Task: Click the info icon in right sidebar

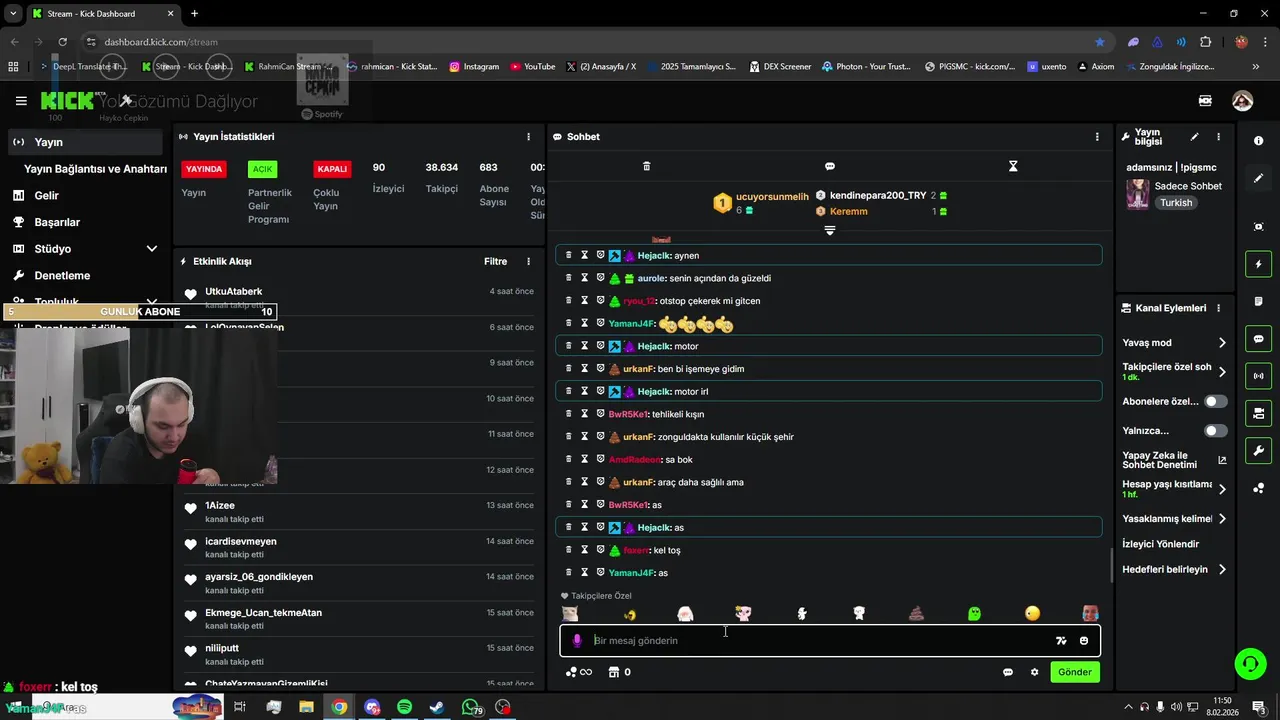Action: [x=1258, y=141]
